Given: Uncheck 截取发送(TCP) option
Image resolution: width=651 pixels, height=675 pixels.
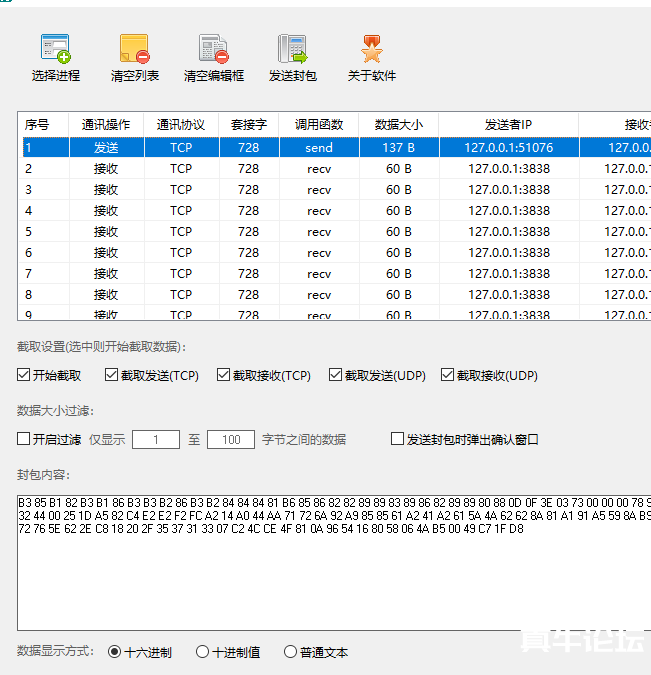Looking at the screenshot, I should click(x=112, y=375).
